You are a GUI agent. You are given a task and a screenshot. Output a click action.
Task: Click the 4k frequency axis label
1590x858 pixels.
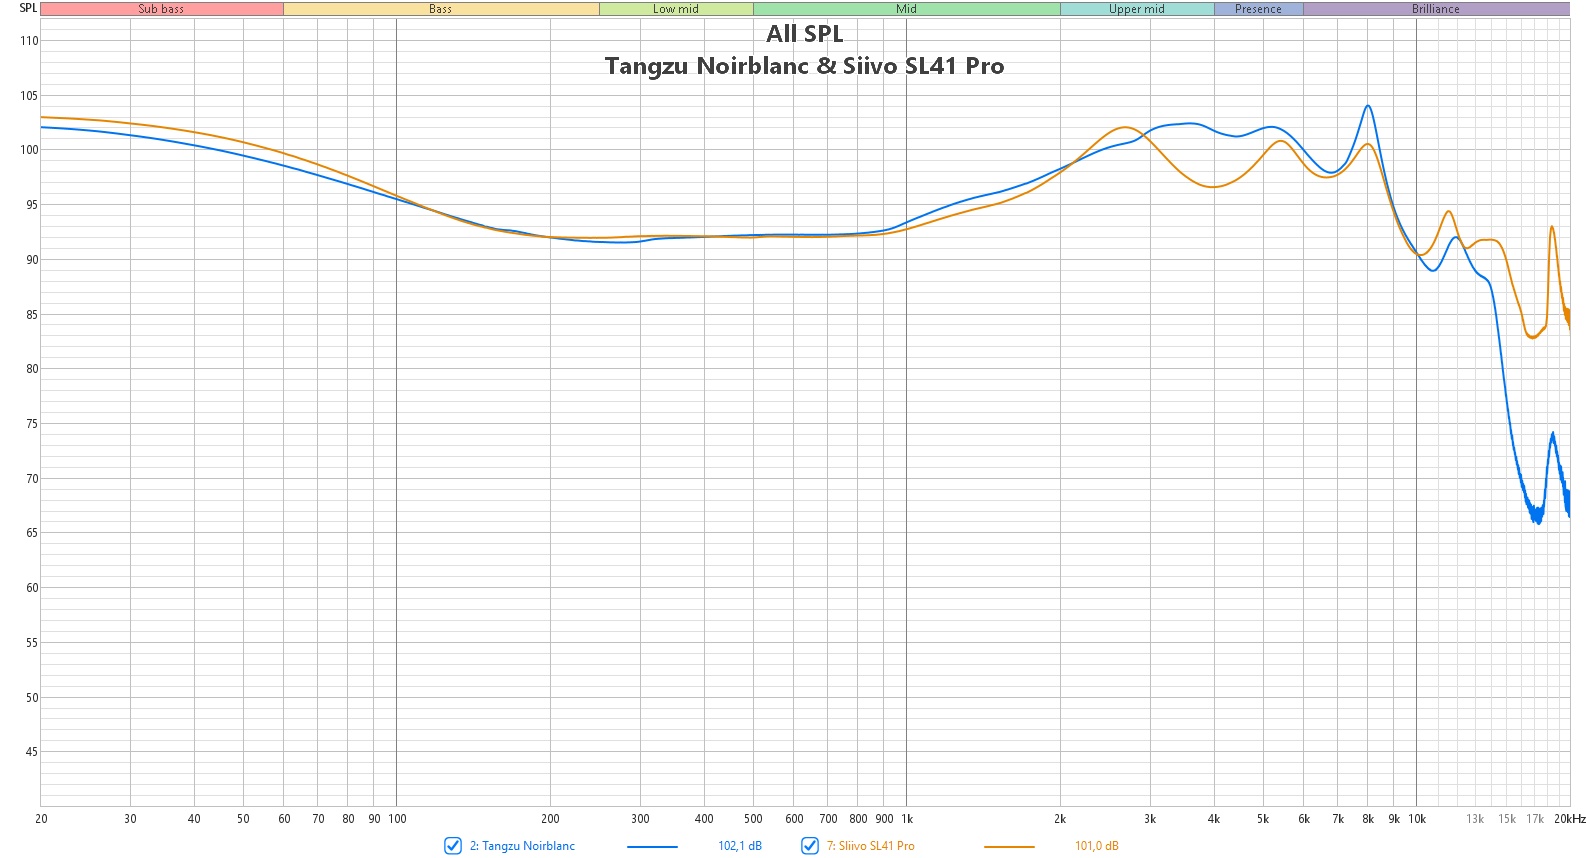(x=1214, y=819)
